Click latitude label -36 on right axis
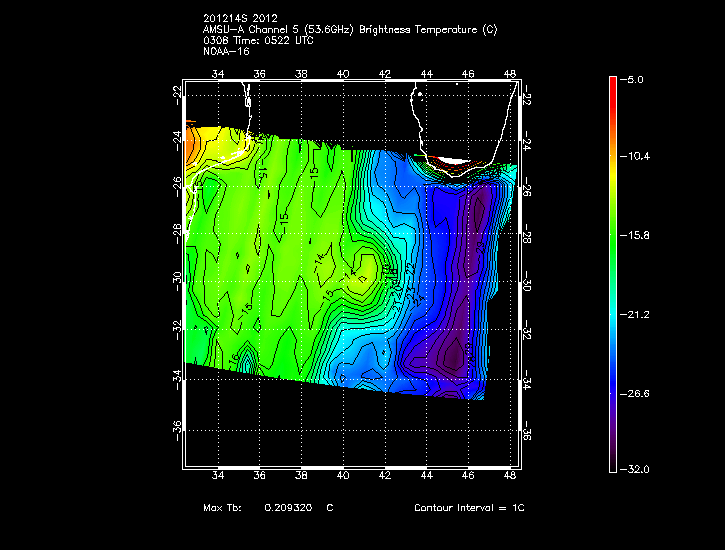The height and width of the screenshot is (550, 725). [x=528, y=431]
